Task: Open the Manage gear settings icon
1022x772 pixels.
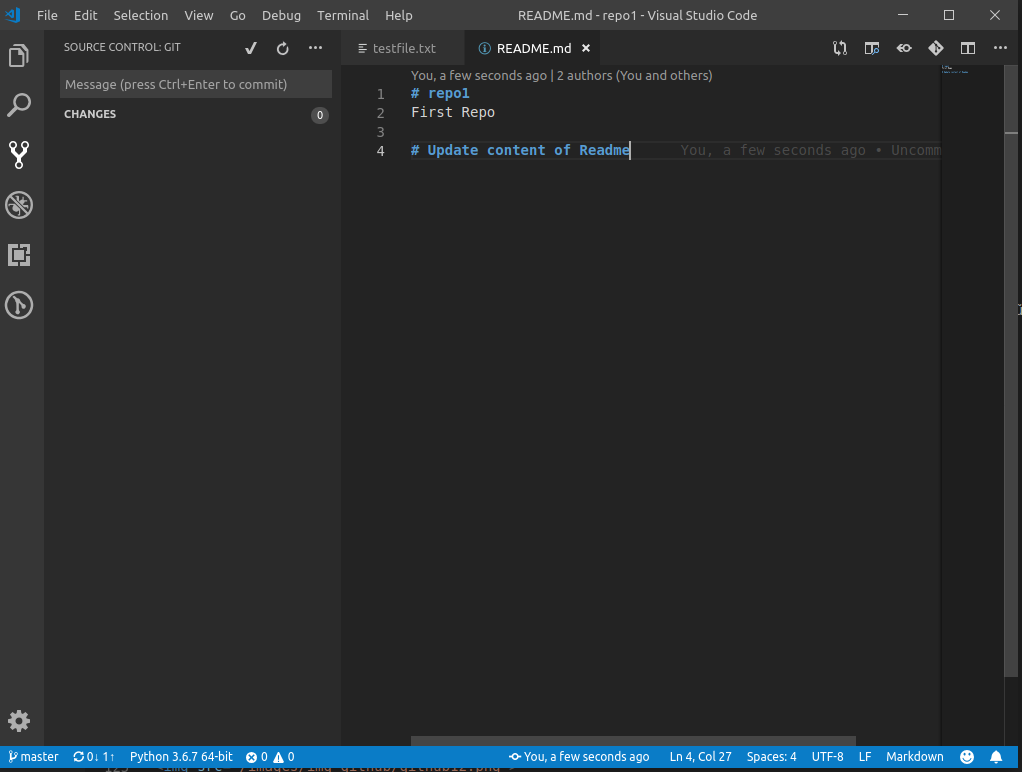Action: click(19, 720)
